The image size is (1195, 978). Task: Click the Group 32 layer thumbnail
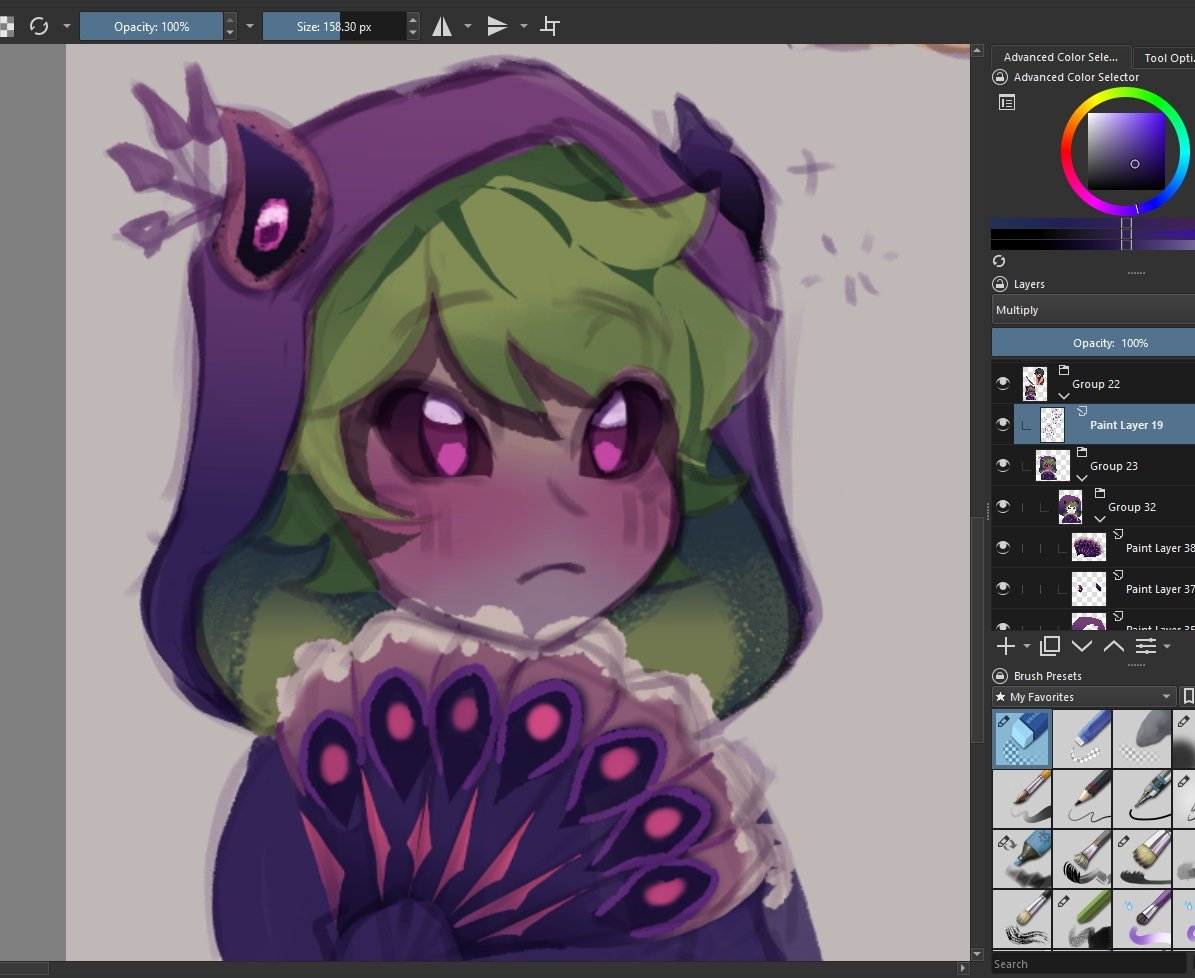click(1071, 507)
